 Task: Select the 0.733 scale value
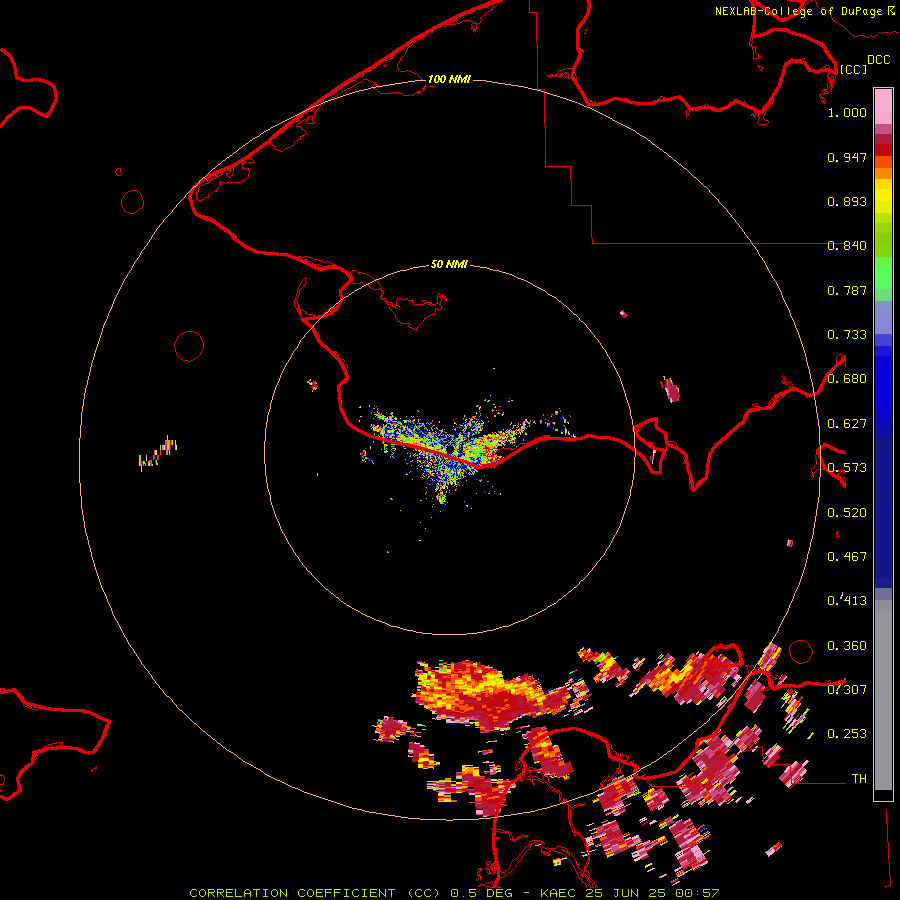pos(847,335)
